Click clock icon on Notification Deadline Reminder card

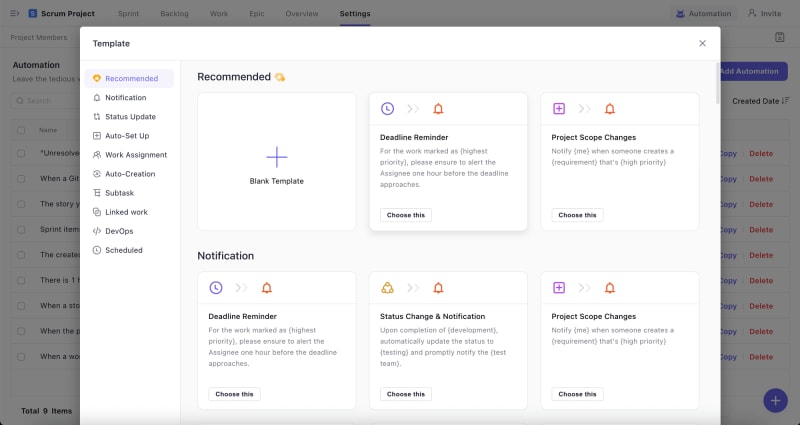[x=216, y=288]
